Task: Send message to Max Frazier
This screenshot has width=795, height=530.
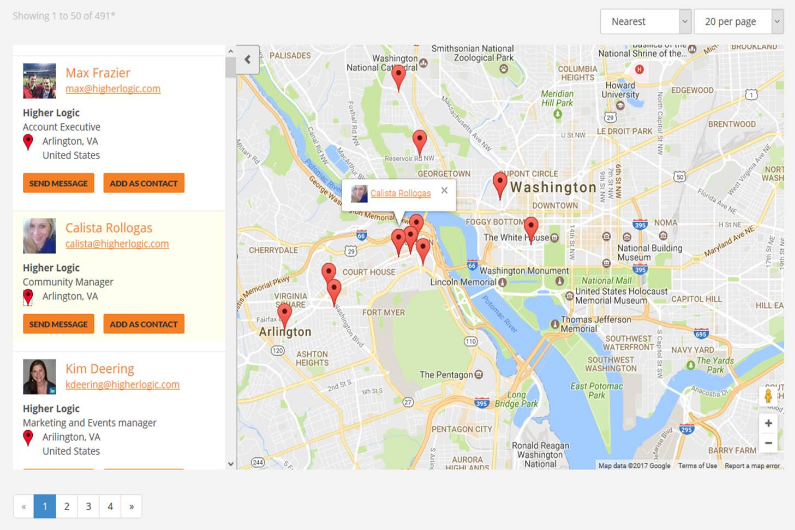Action: (x=58, y=183)
